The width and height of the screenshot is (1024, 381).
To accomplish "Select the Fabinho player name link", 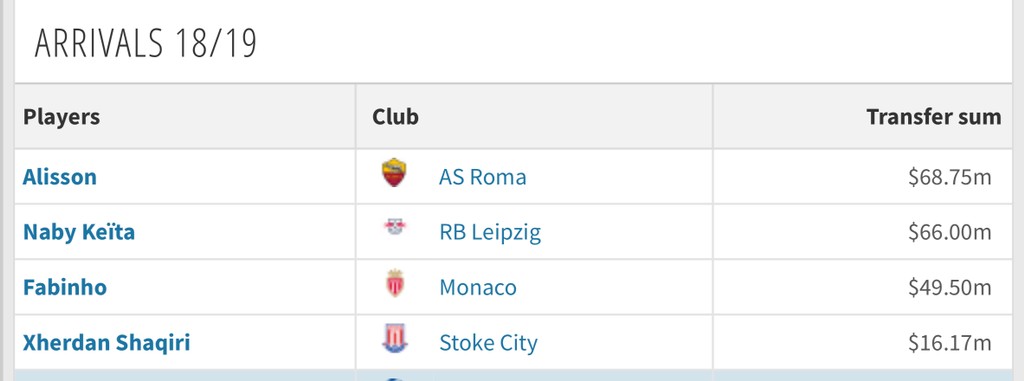I will click(x=65, y=288).
